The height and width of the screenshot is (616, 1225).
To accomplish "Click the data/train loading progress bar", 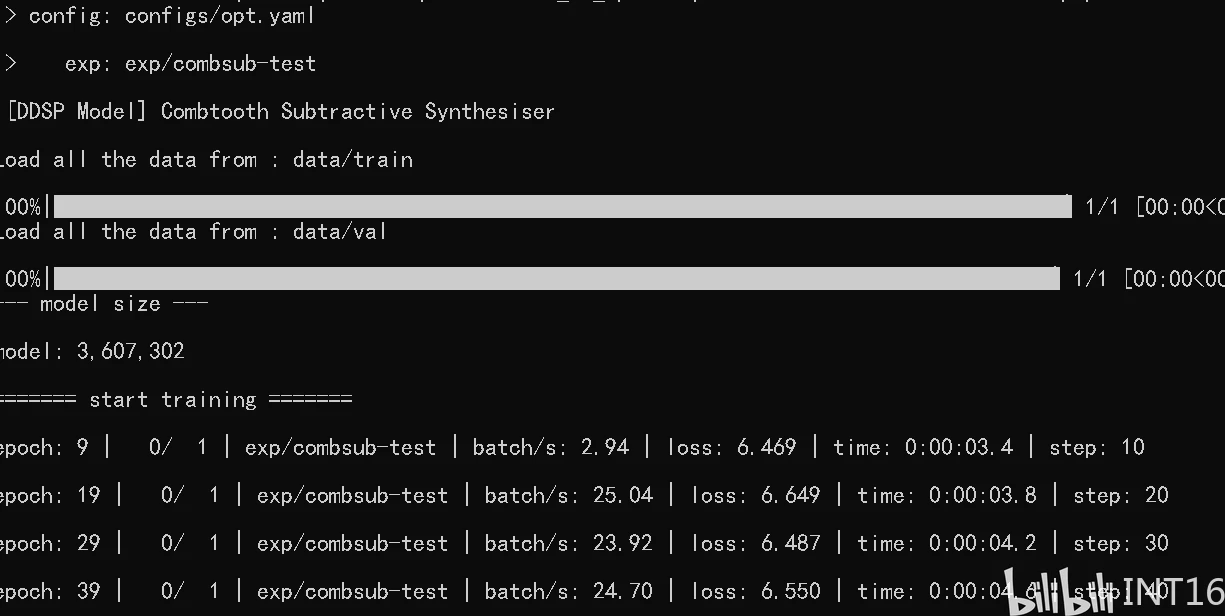I will [x=562, y=207].
